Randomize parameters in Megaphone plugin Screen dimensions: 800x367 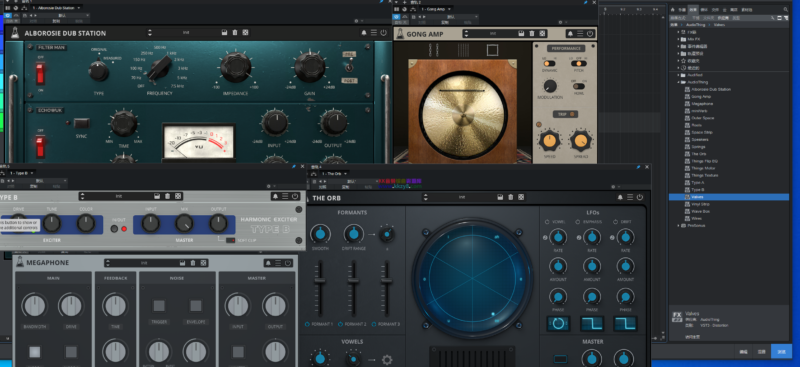point(204,263)
